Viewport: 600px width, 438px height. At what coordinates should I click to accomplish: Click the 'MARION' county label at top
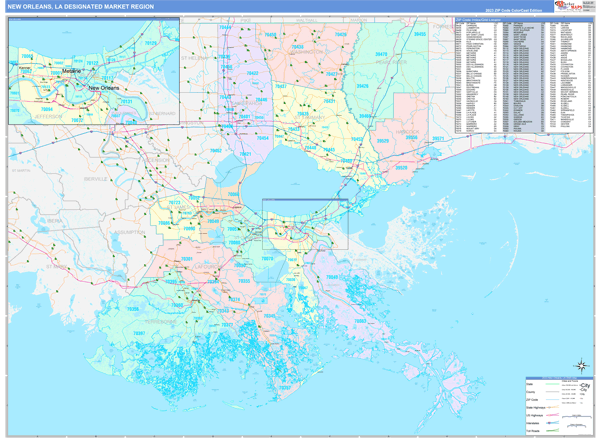(358, 20)
